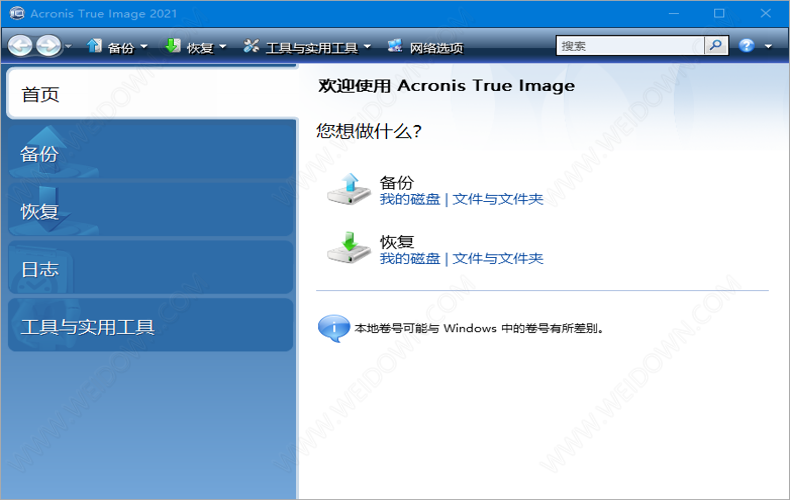This screenshot has height=500, width=790.
Task: Open 工具与实用工具 in the sidebar
Action: (150, 327)
